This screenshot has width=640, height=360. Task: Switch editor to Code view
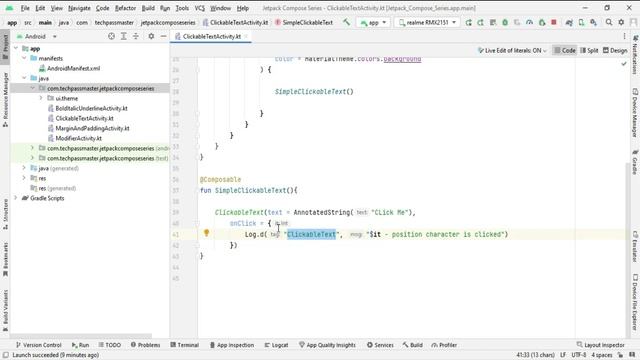pyautogui.click(x=564, y=51)
